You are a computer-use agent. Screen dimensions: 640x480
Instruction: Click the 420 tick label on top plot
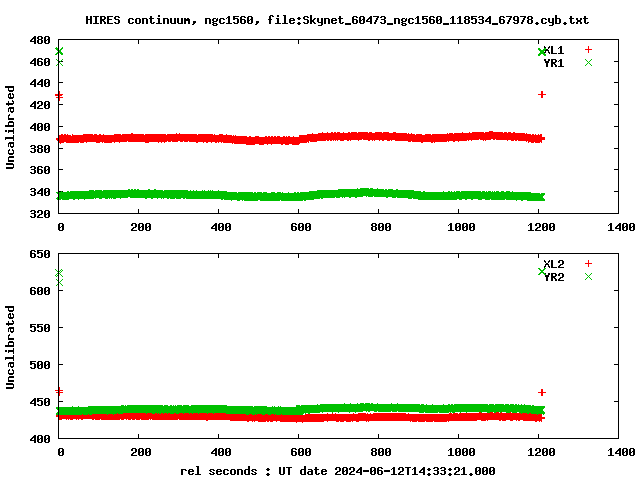(x=40, y=105)
